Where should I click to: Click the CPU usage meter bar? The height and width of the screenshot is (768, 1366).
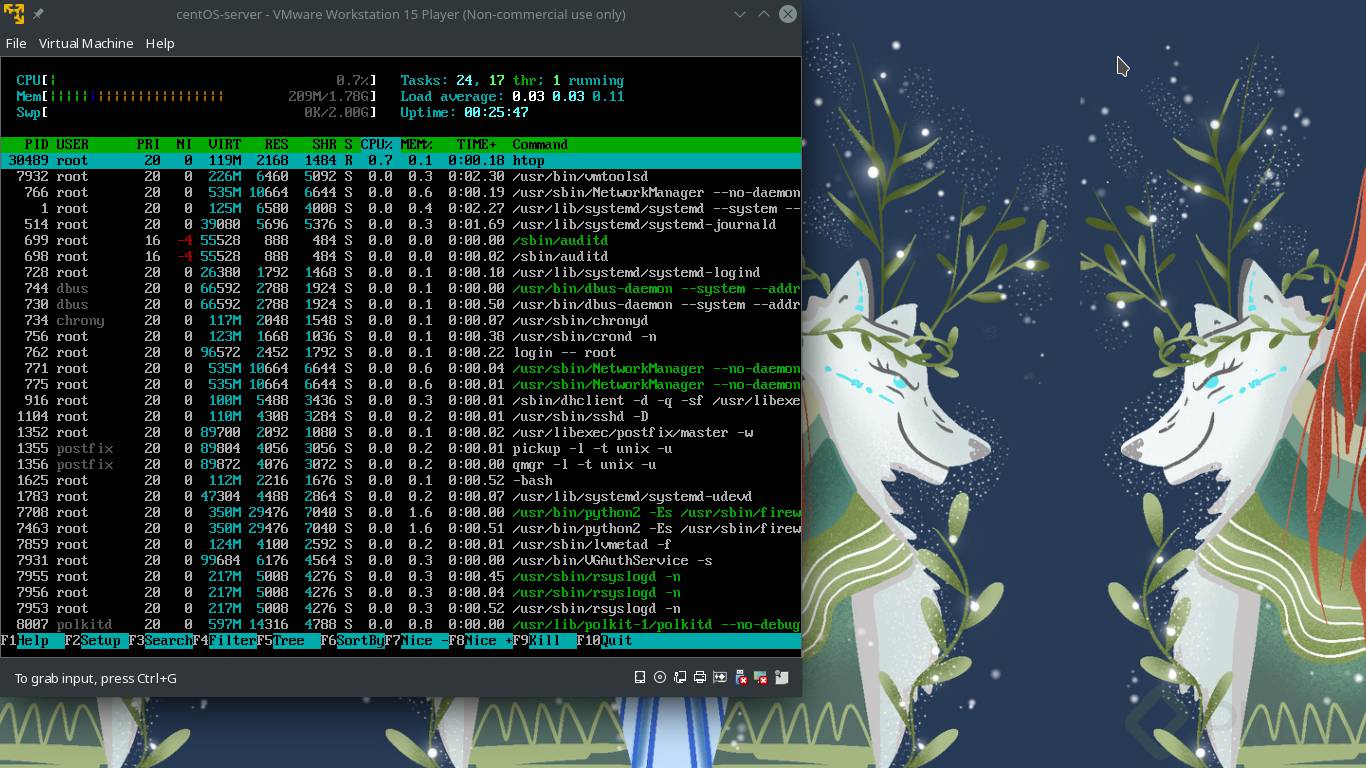[196, 81]
